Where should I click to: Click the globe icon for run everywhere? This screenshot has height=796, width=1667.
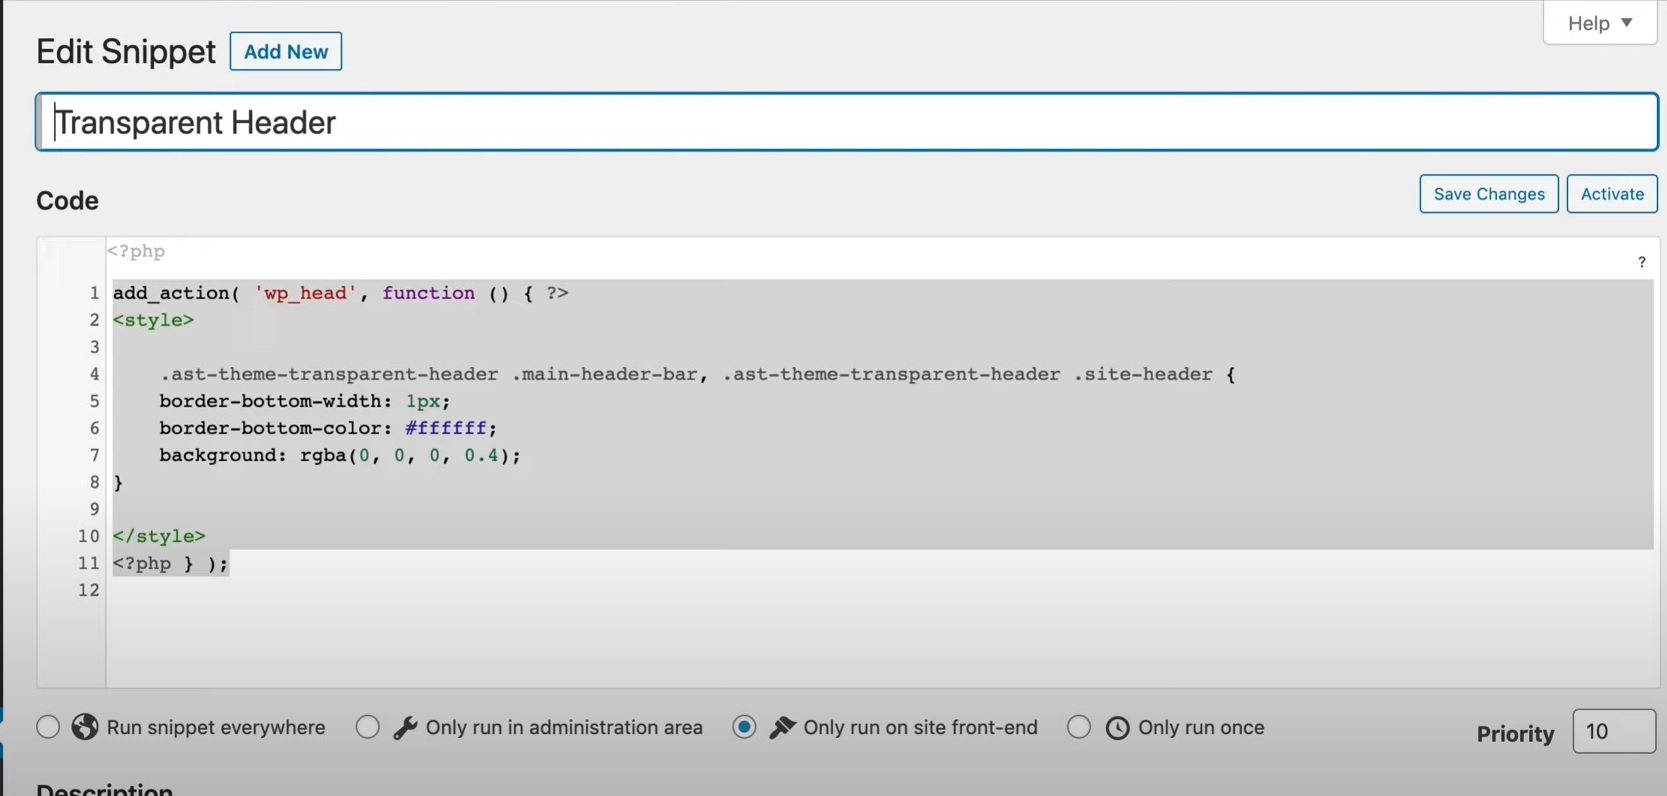85,727
